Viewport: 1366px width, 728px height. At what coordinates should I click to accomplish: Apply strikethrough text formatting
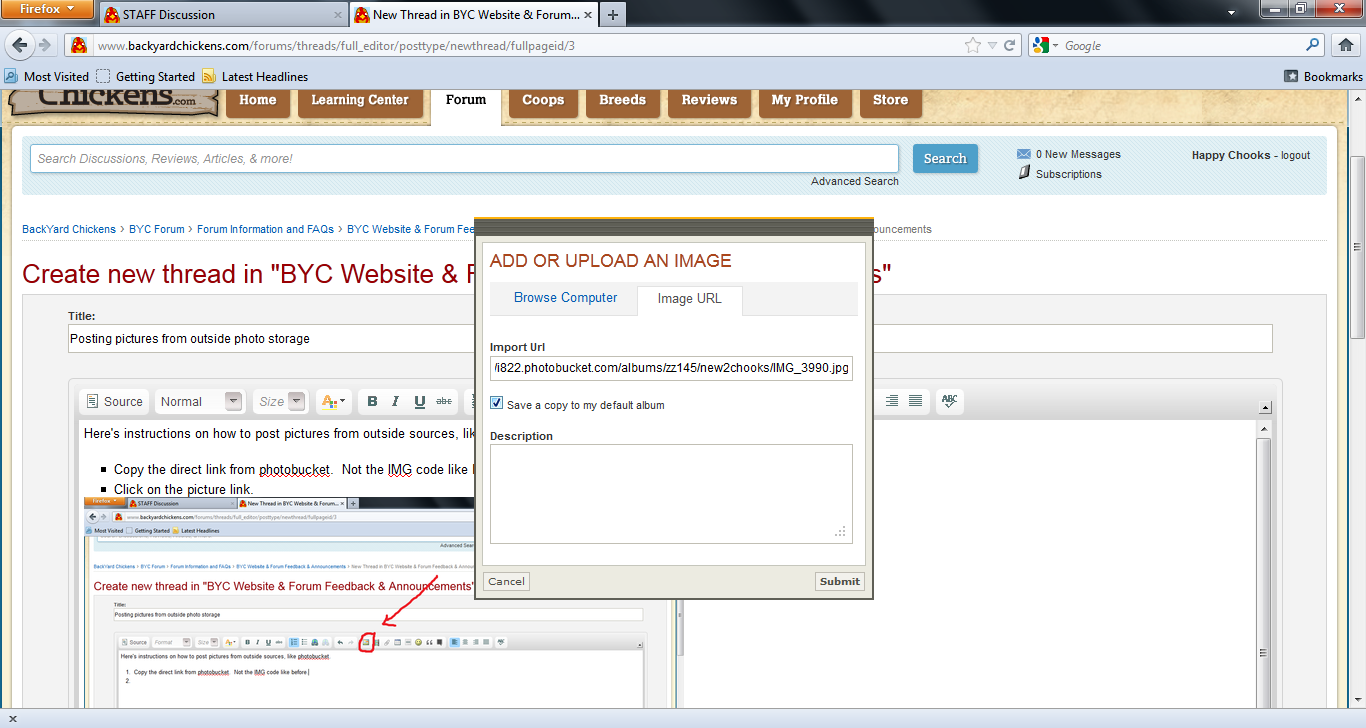click(444, 401)
